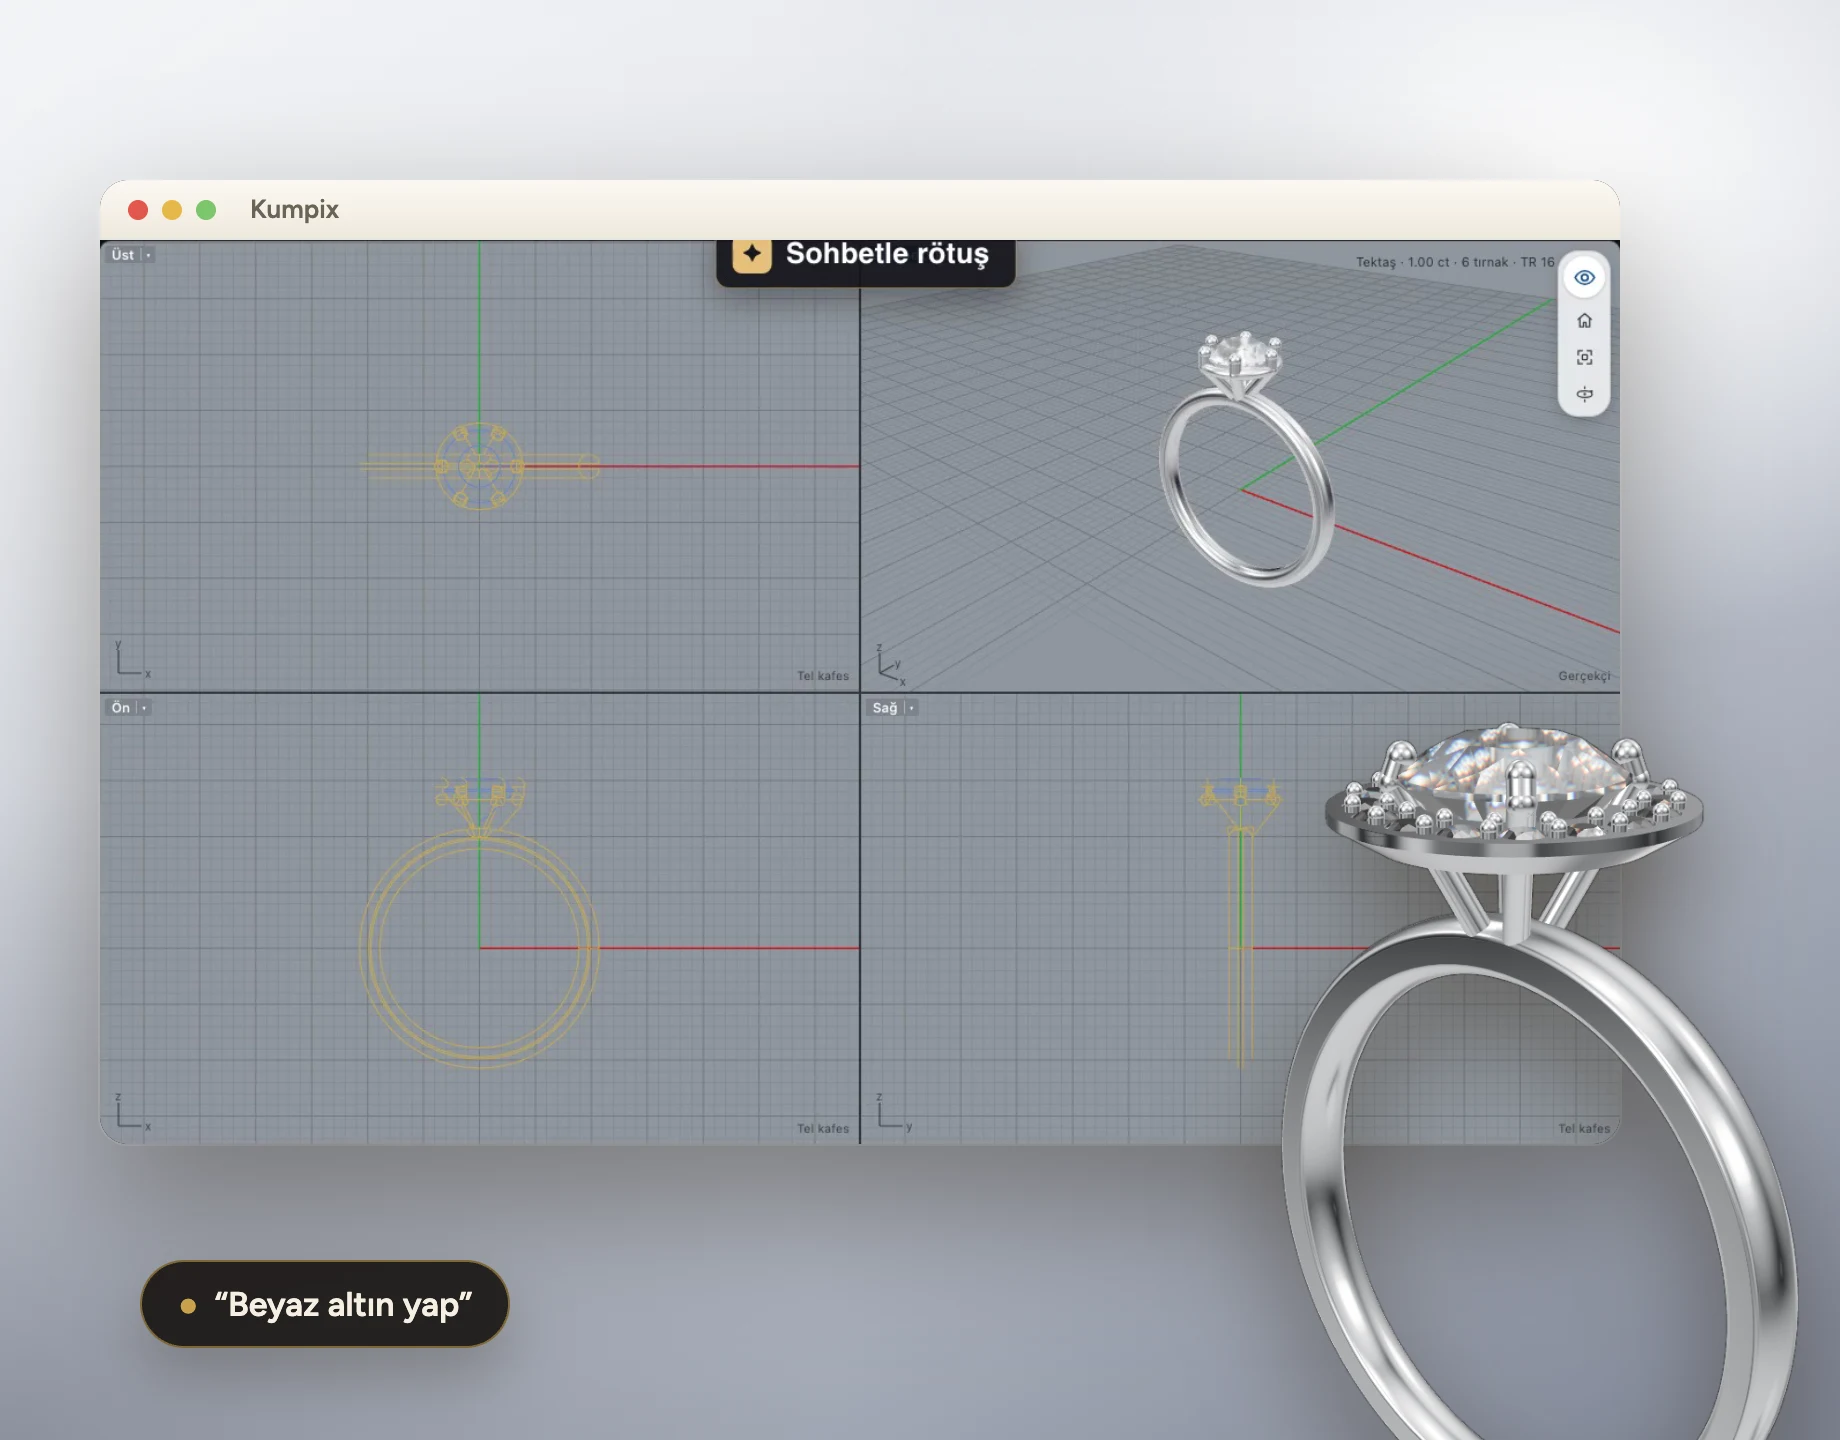Click the frame-to-fit focus icon

[1584, 357]
